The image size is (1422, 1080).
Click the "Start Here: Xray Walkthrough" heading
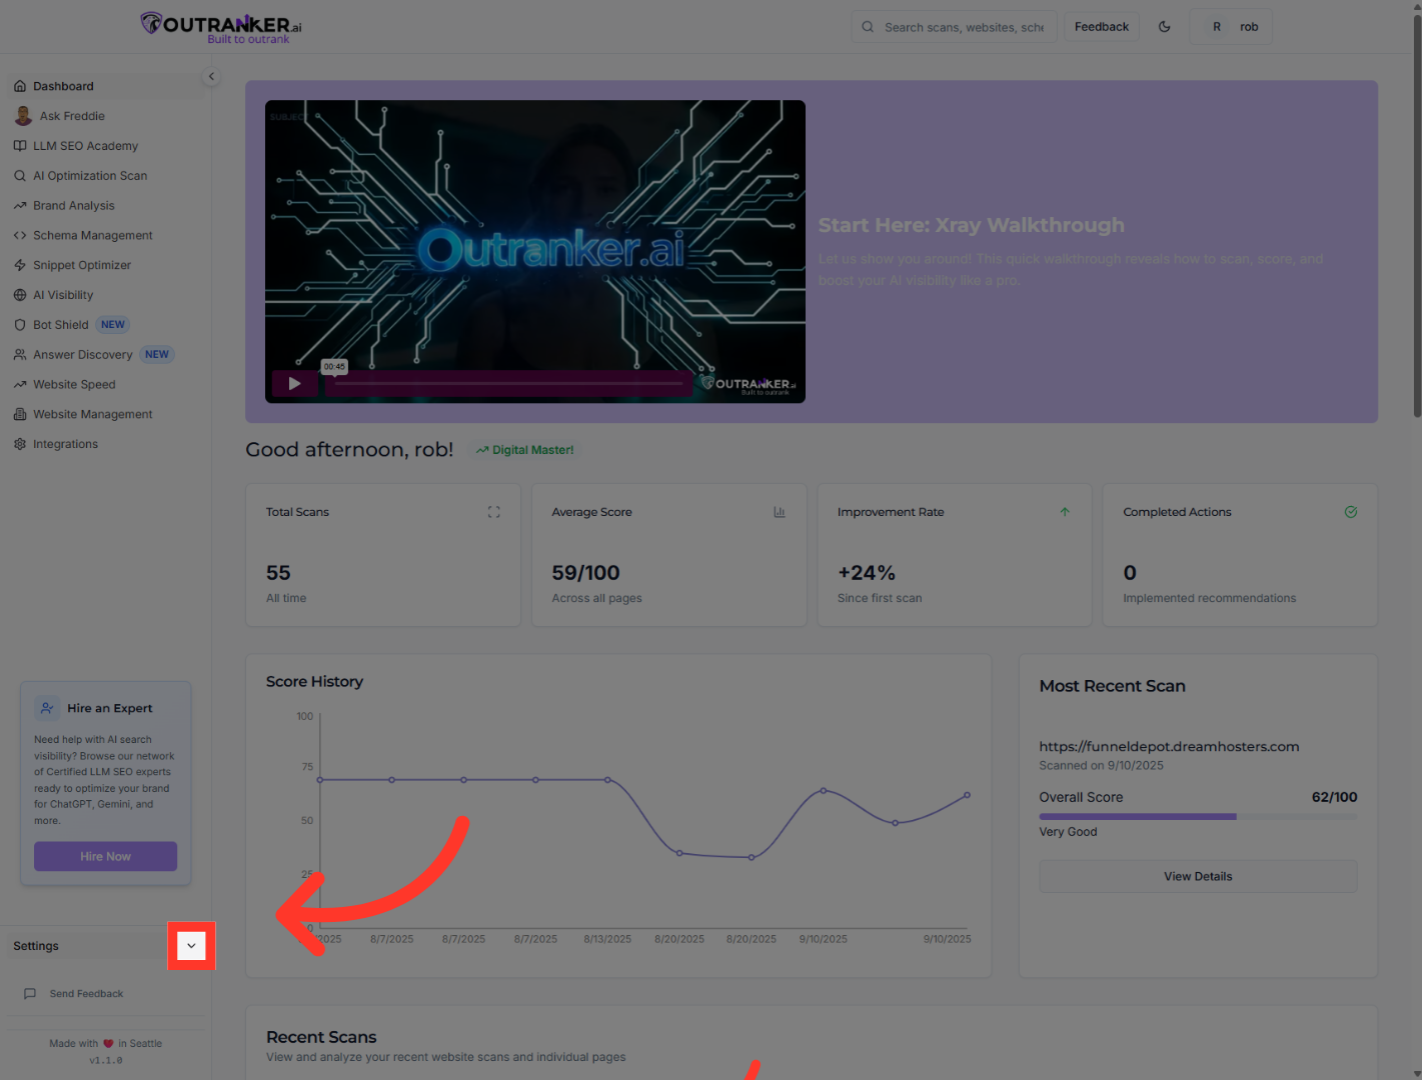point(971,225)
